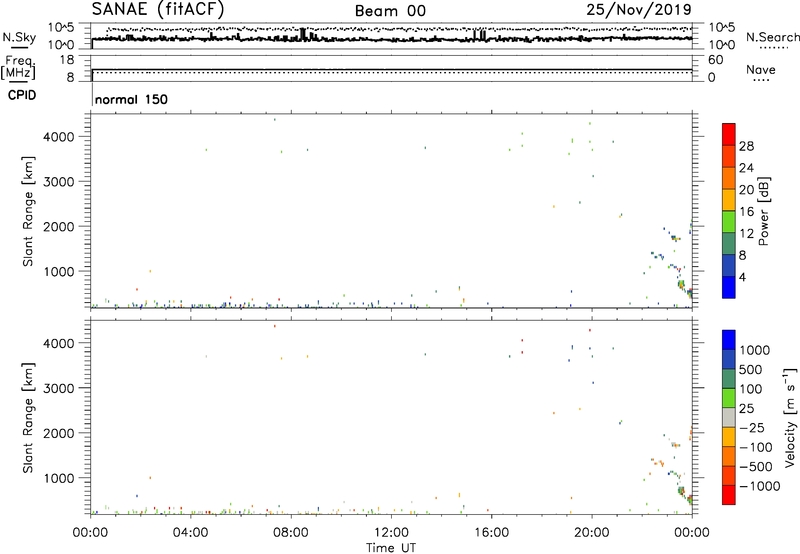Click the N.Search legend label
The width and height of the screenshot is (800, 554).
[773, 37]
